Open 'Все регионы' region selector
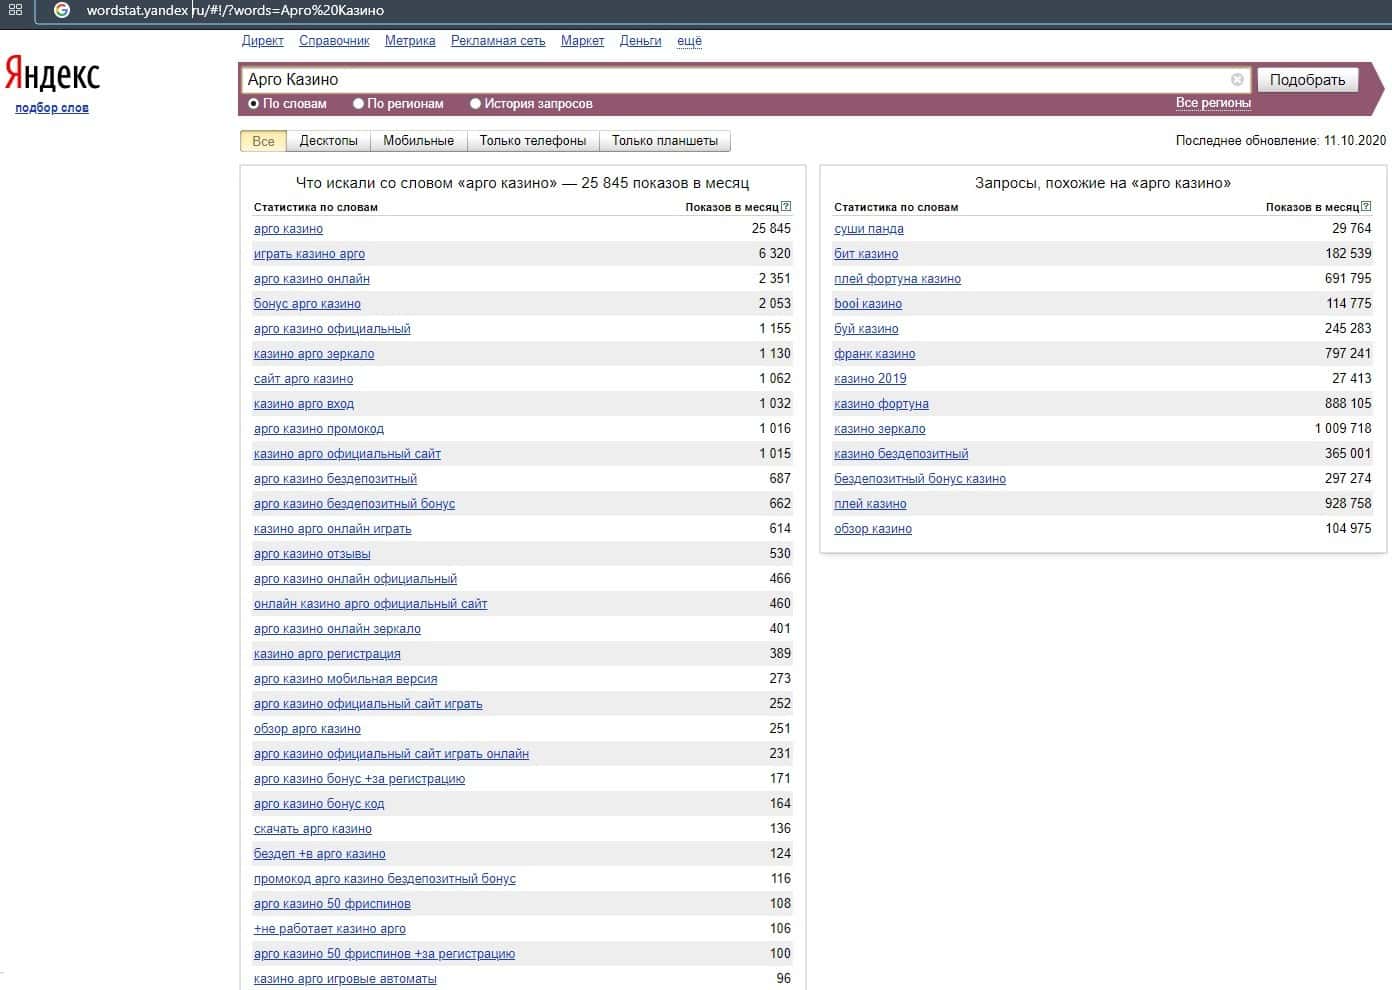 1213,103
